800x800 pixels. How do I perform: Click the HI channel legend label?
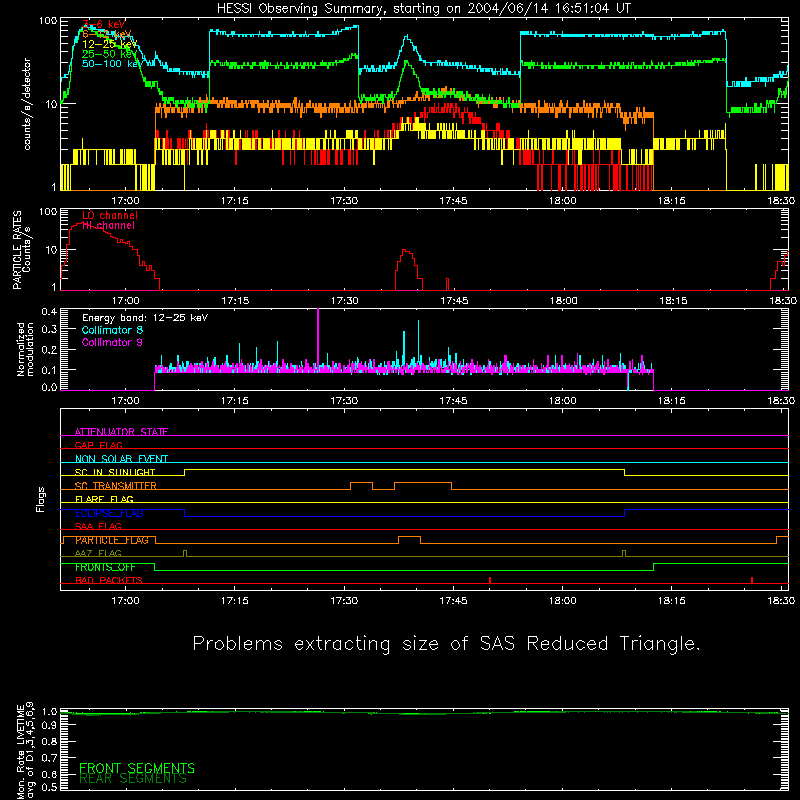pyautogui.click(x=109, y=225)
